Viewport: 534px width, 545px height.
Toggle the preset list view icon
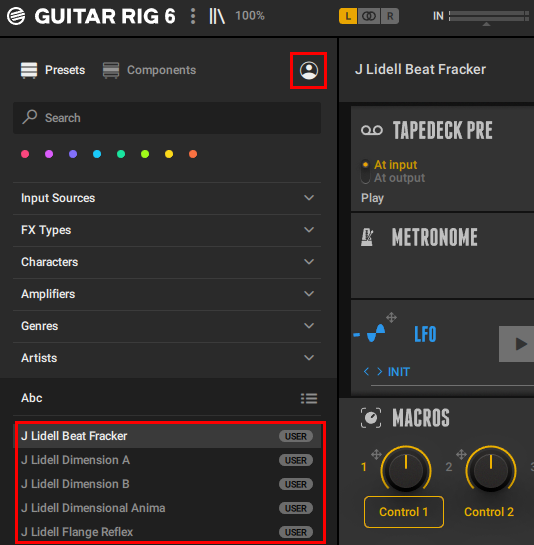point(309,398)
